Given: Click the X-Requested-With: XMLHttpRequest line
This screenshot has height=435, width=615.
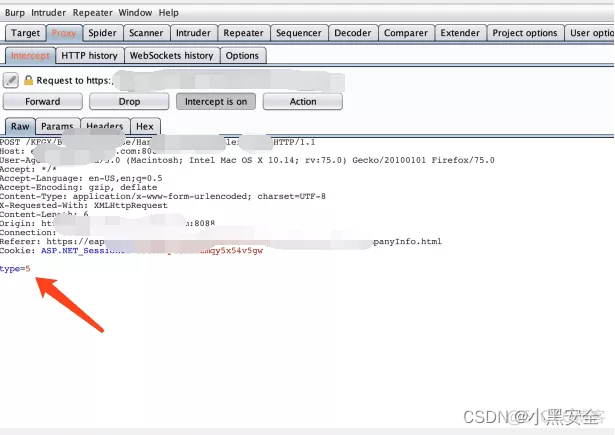Looking at the screenshot, I should [x=84, y=205].
